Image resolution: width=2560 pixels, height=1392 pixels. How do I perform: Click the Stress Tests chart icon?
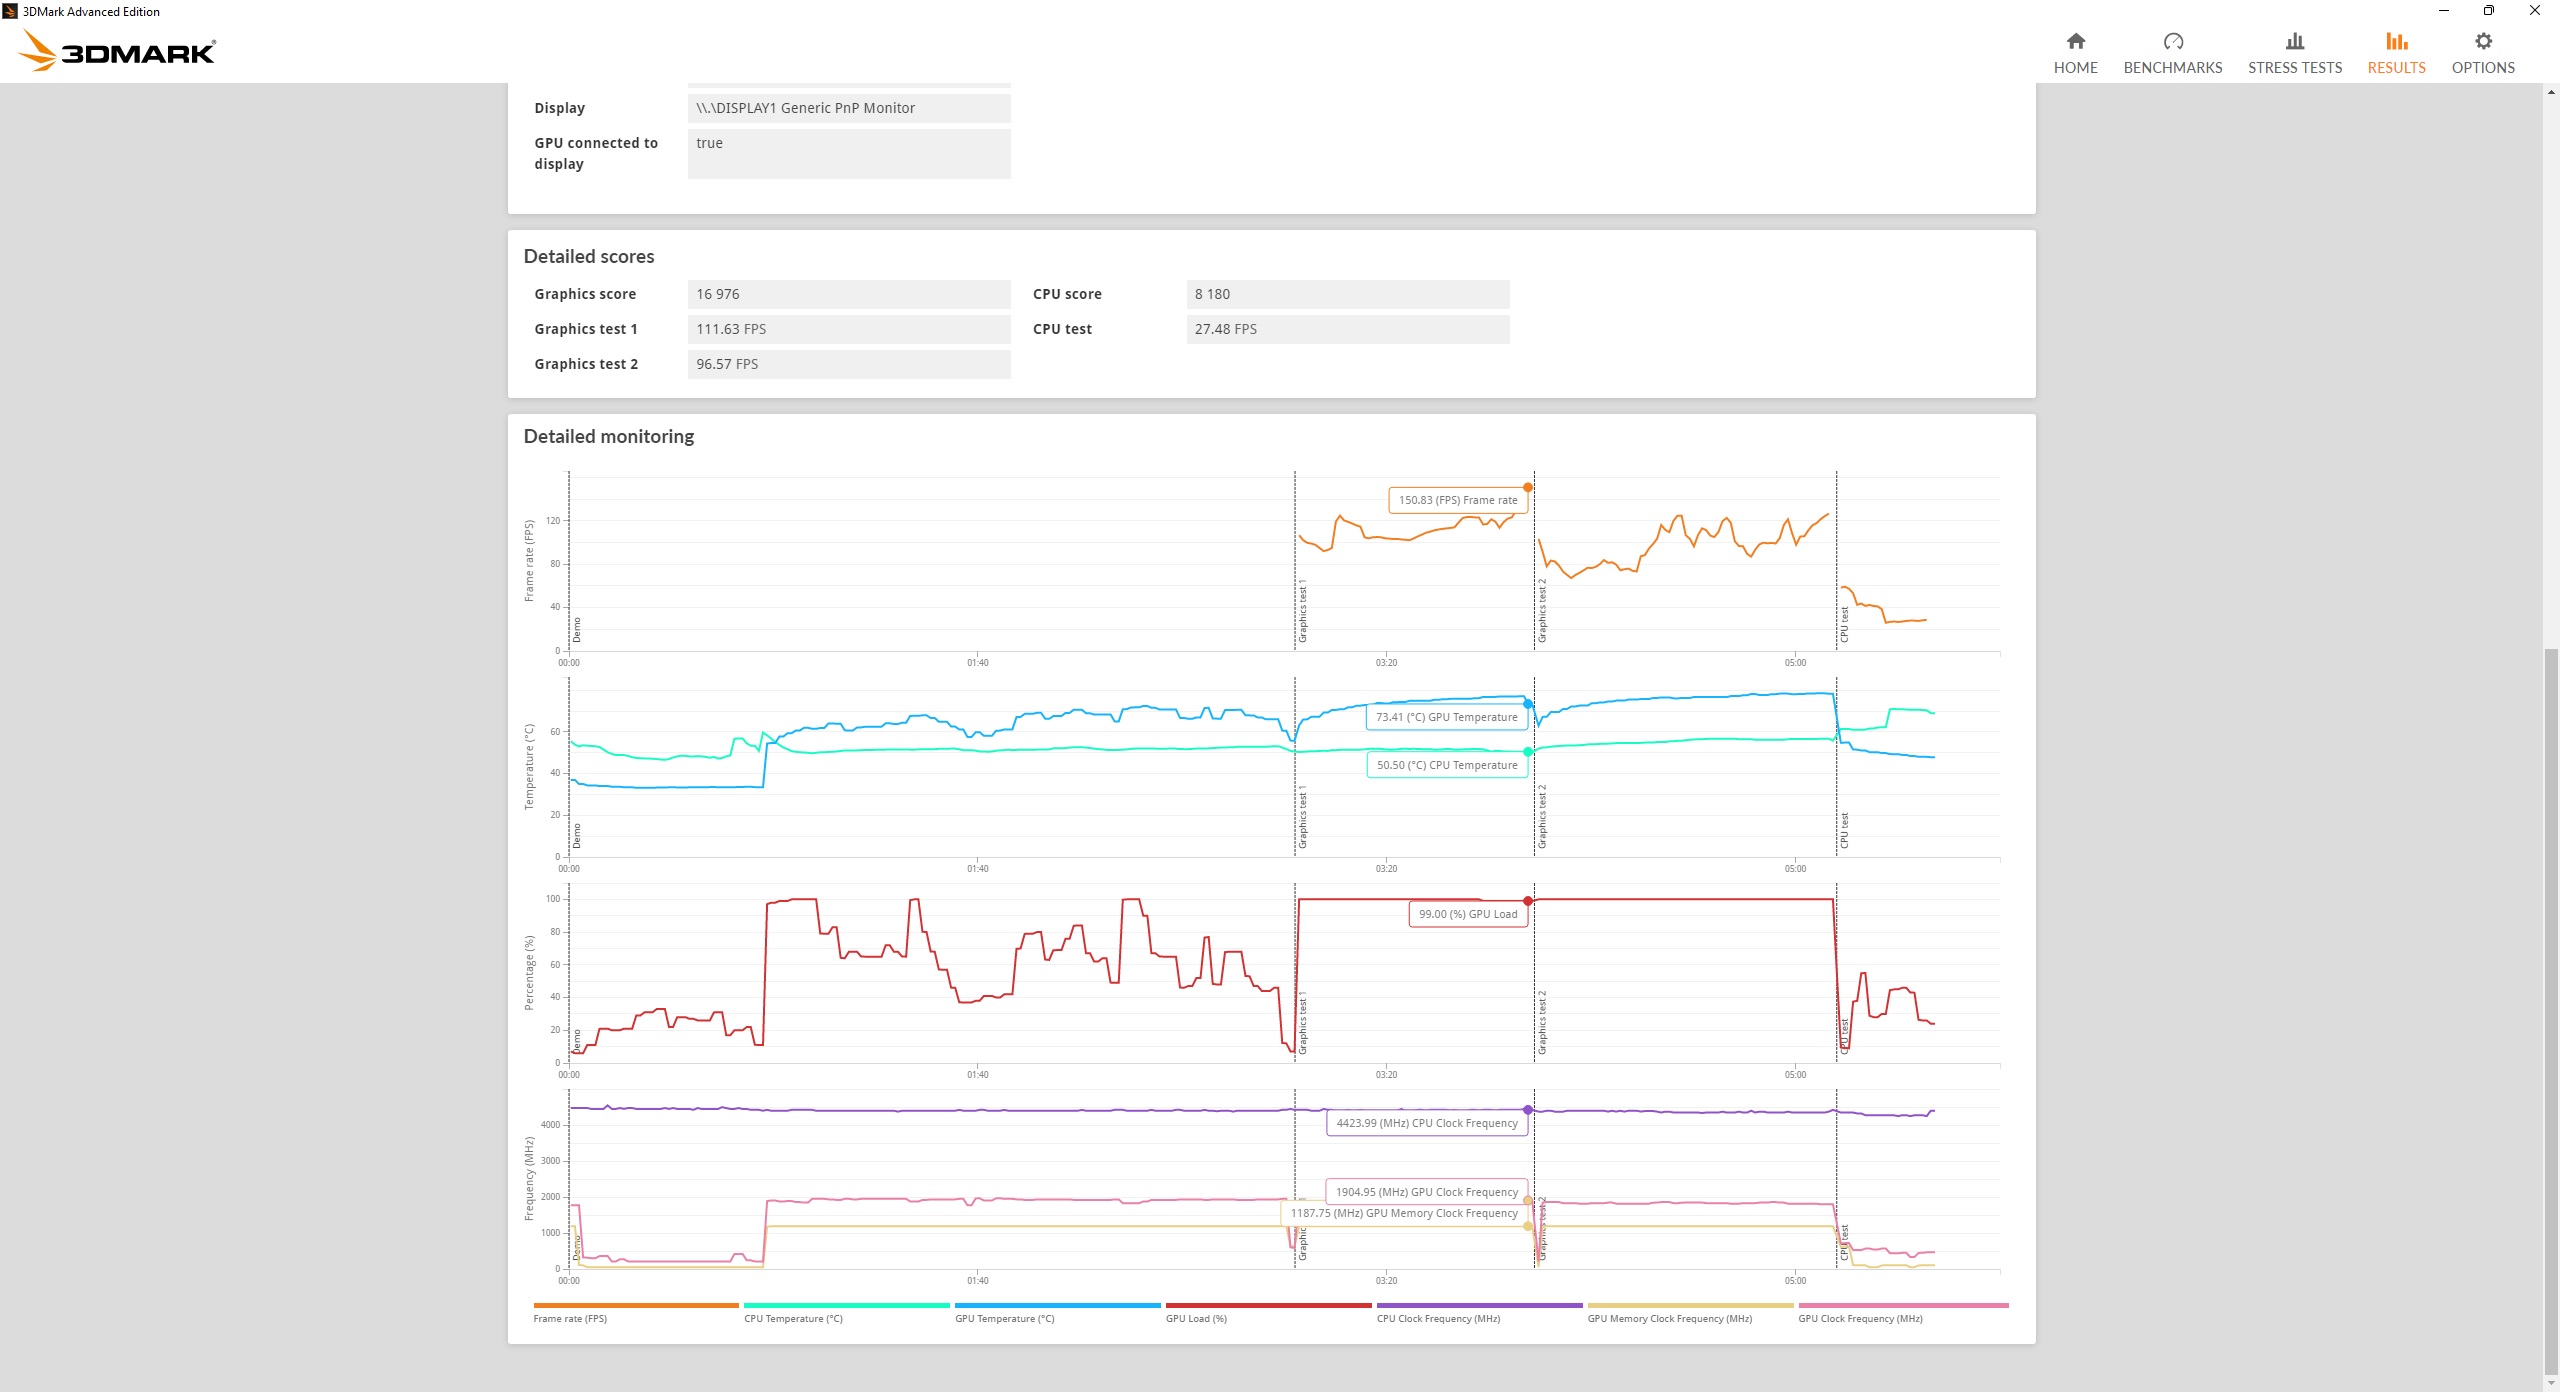pyautogui.click(x=2294, y=41)
